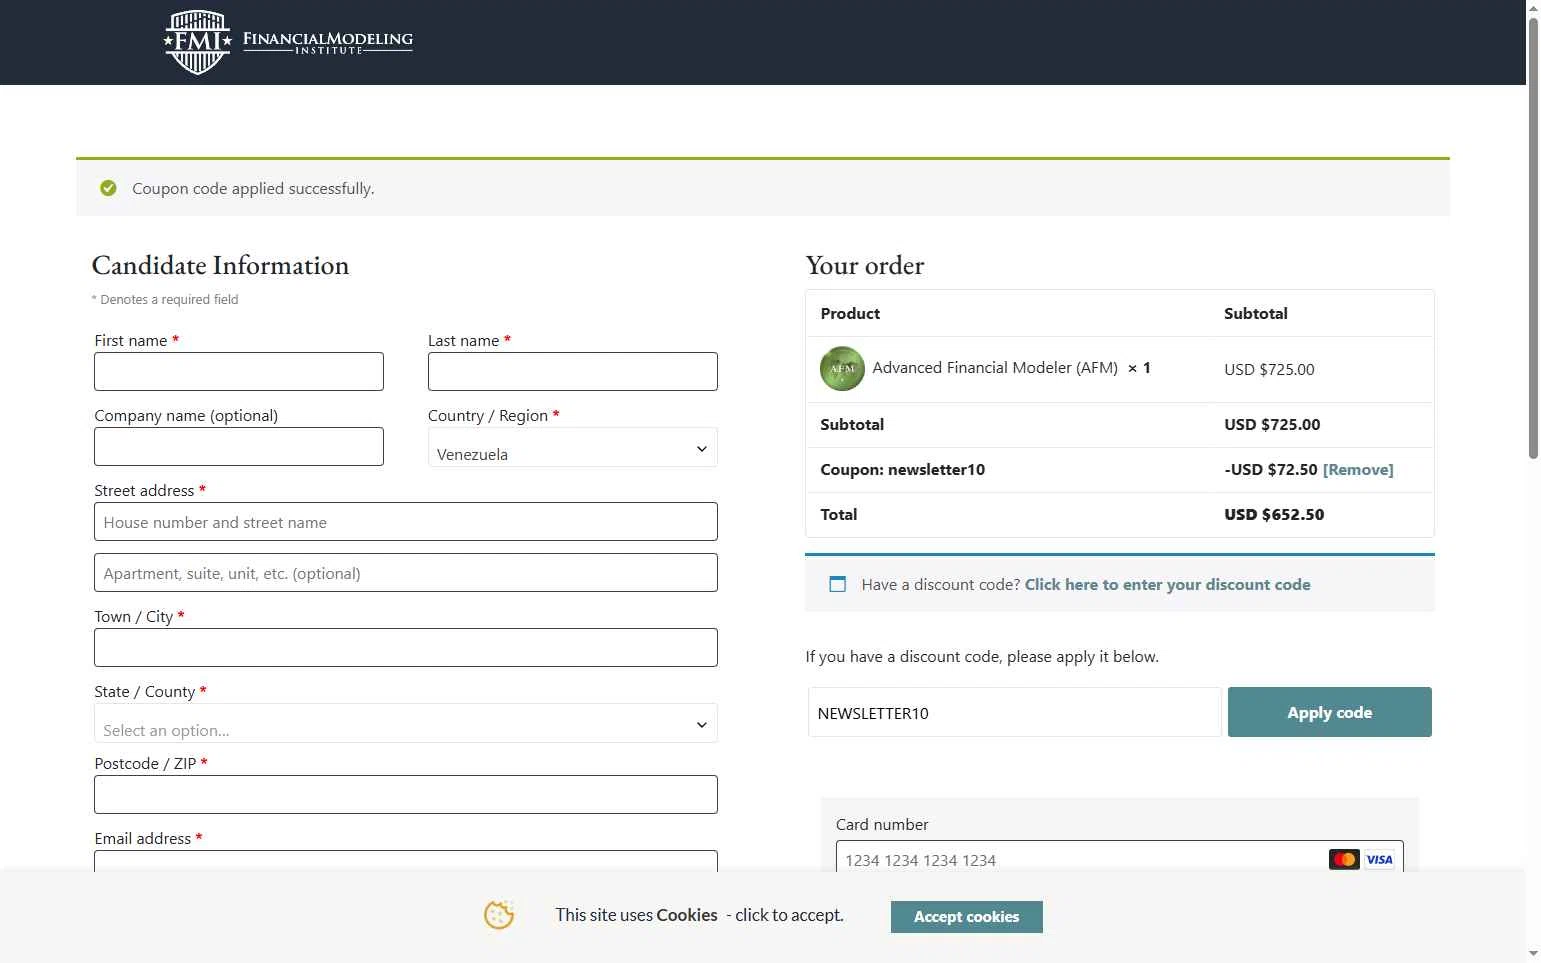Click the Card number input field
This screenshot has height=963, width=1541.
1119,859
